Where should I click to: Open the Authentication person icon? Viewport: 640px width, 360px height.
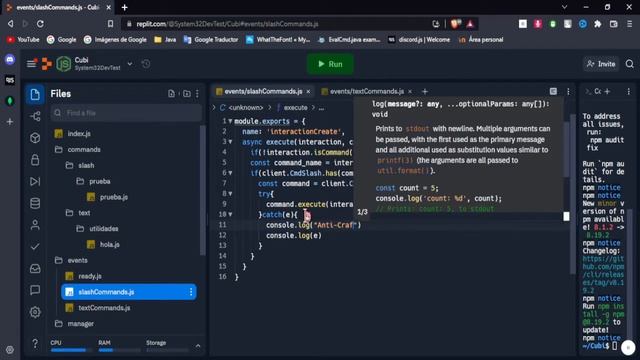(x=35, y=225)
